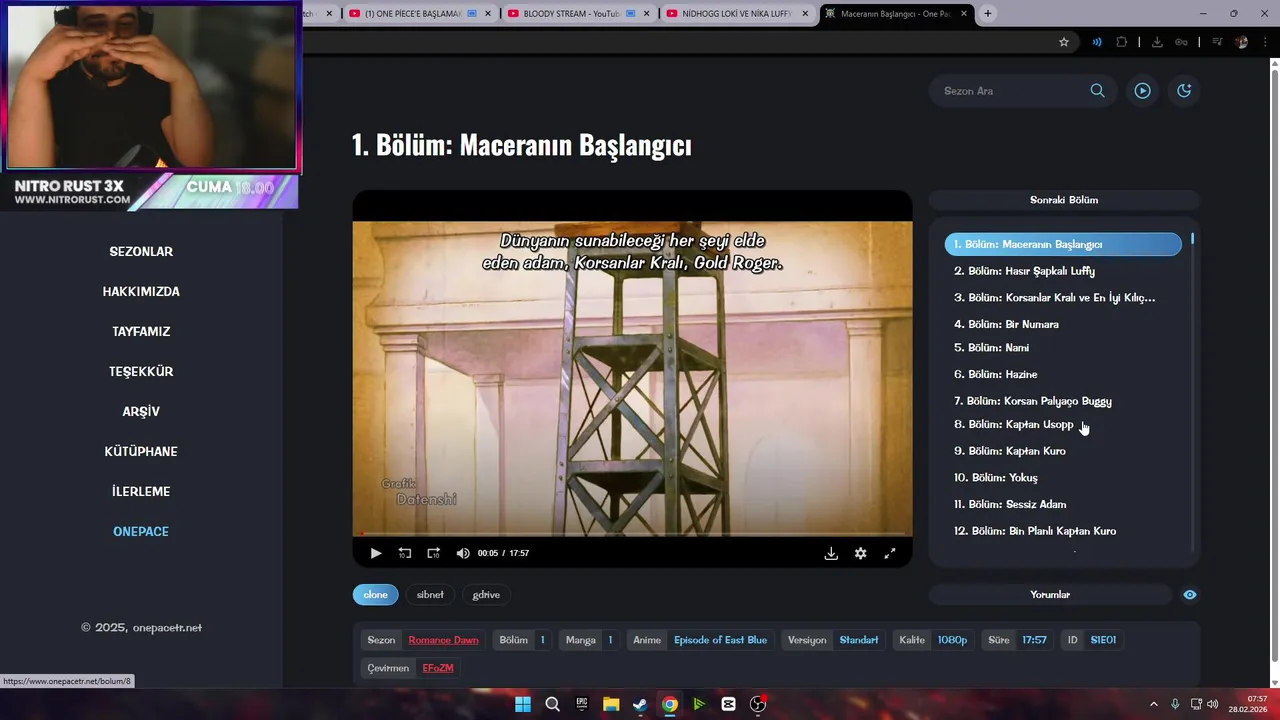Download the video from player controls
This screenshot has height=720, width=1280.
(x=831, y=553)
